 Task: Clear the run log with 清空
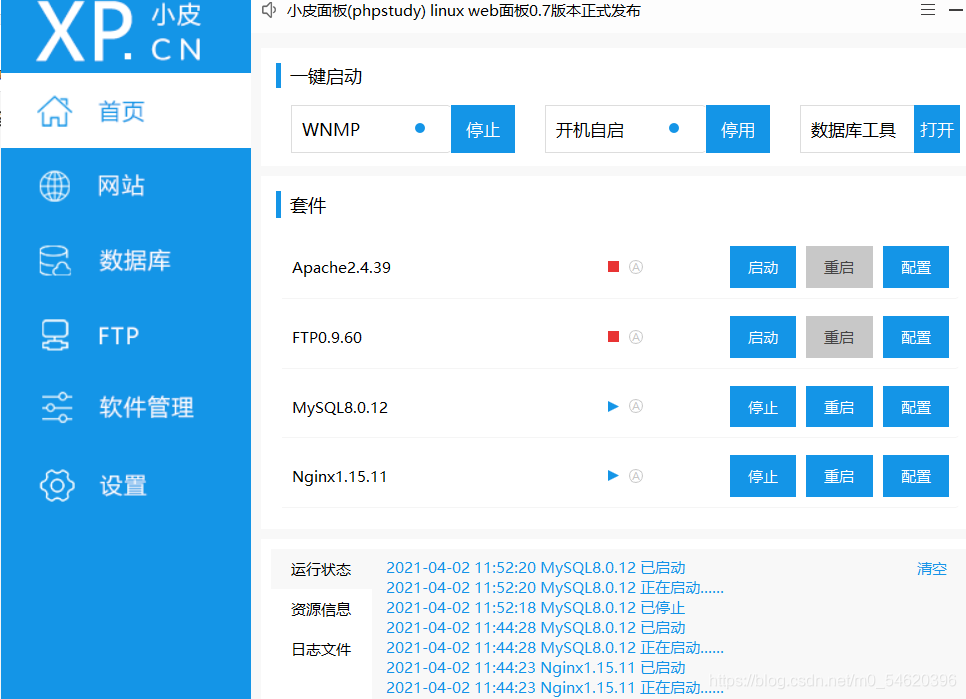pyautogui.click(x=932, y=568)
